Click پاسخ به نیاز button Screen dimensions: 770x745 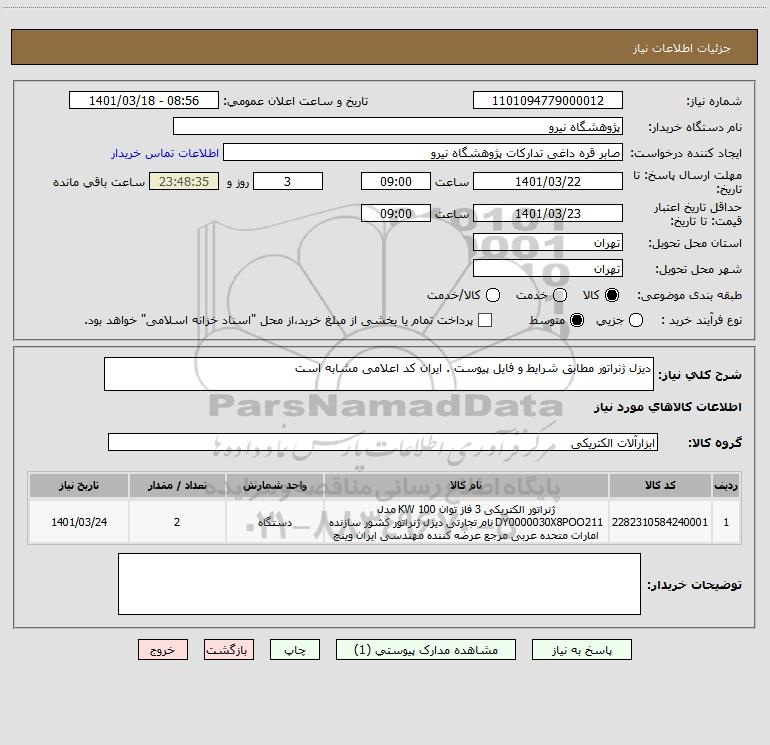[581, 650]
